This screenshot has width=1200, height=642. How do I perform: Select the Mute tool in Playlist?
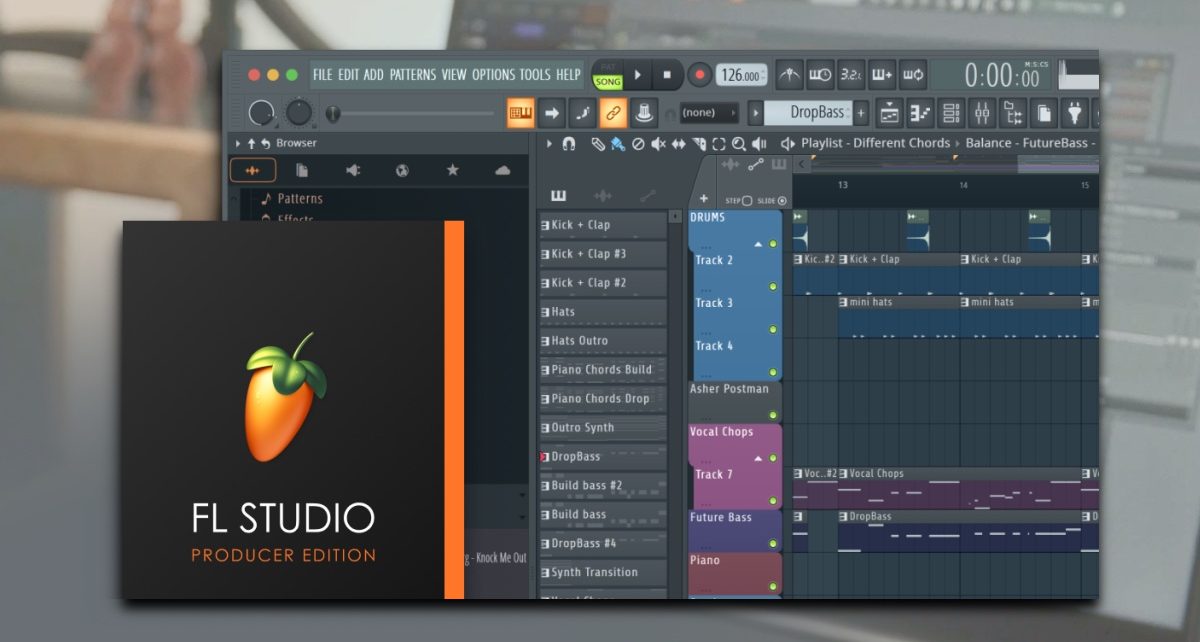pyautogui.click(x=658, y=144)
